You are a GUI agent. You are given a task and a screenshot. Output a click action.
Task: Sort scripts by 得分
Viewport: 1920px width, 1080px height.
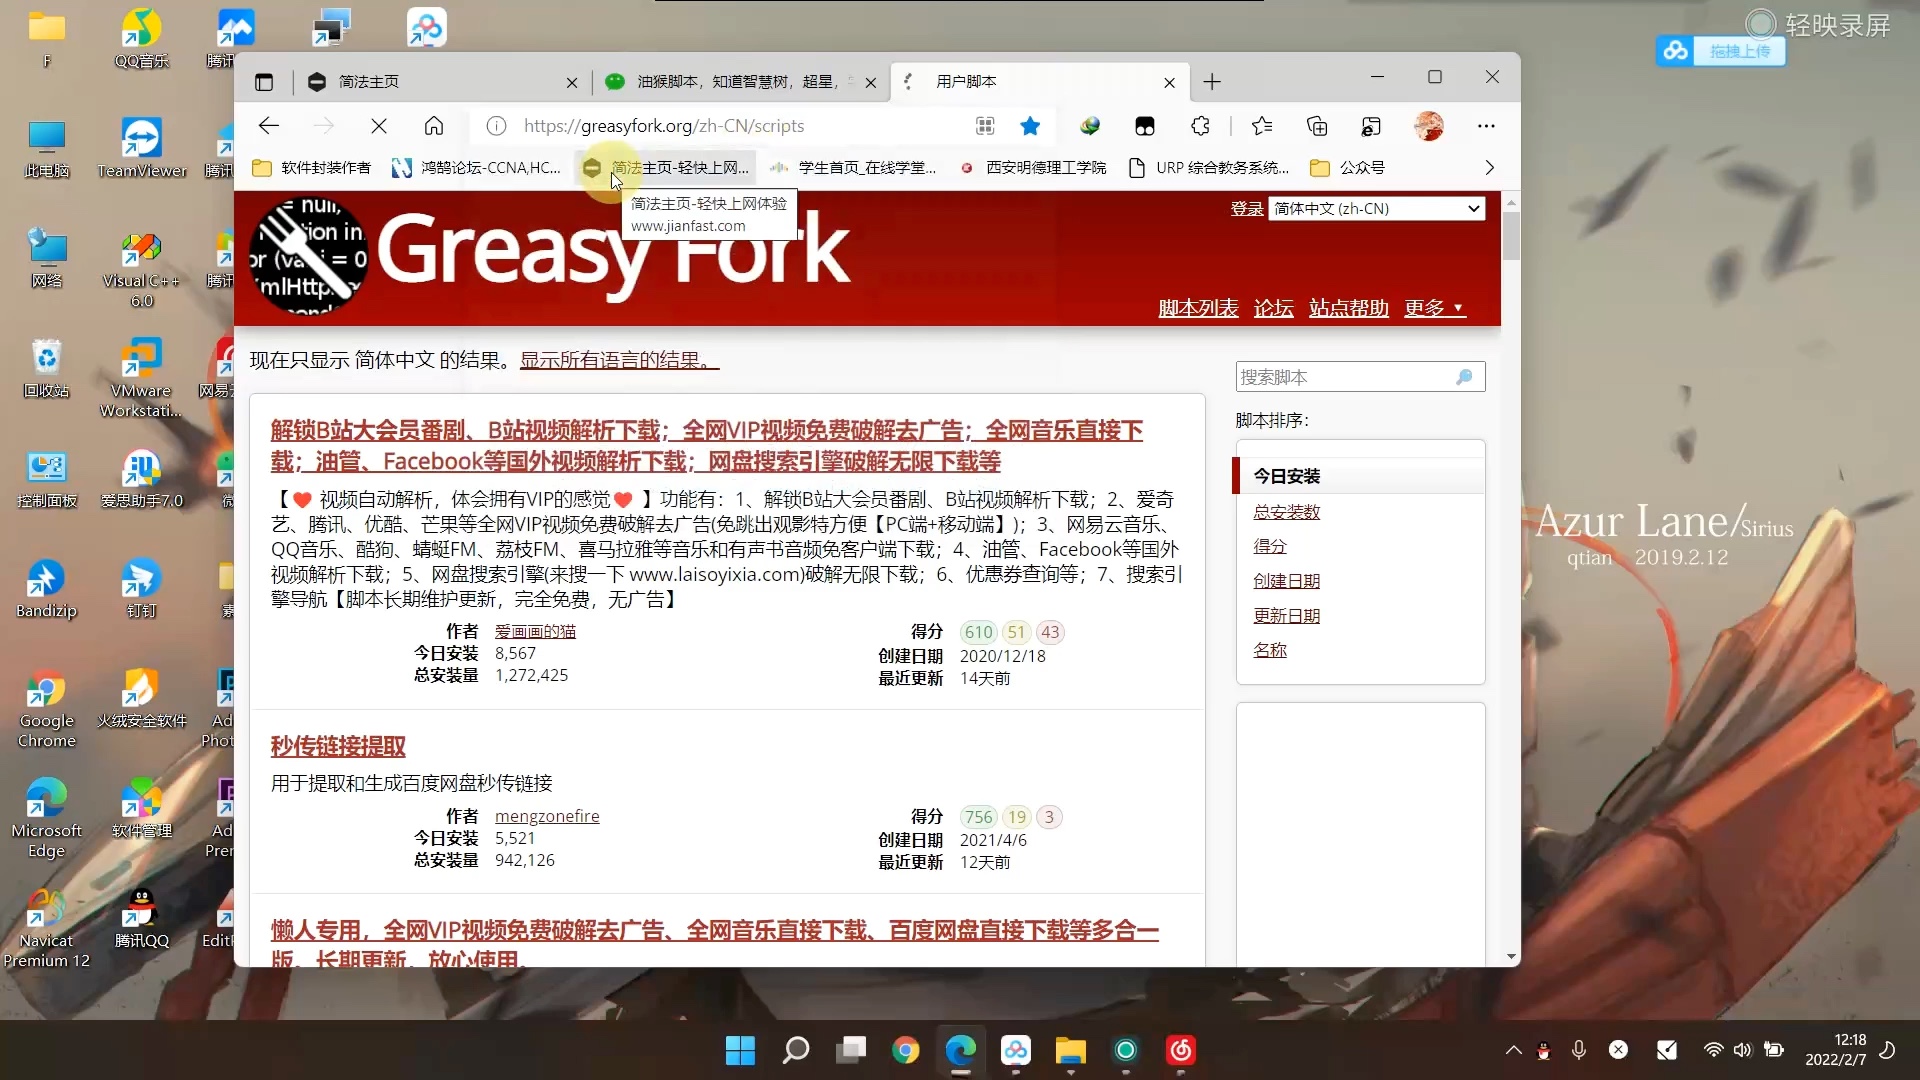tap(1270, 546)
